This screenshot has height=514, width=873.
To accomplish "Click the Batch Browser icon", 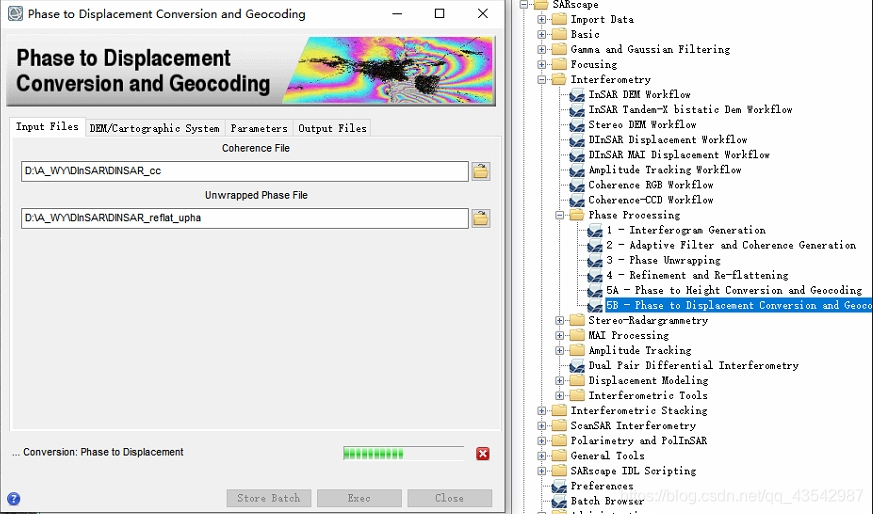I will 559,501.
